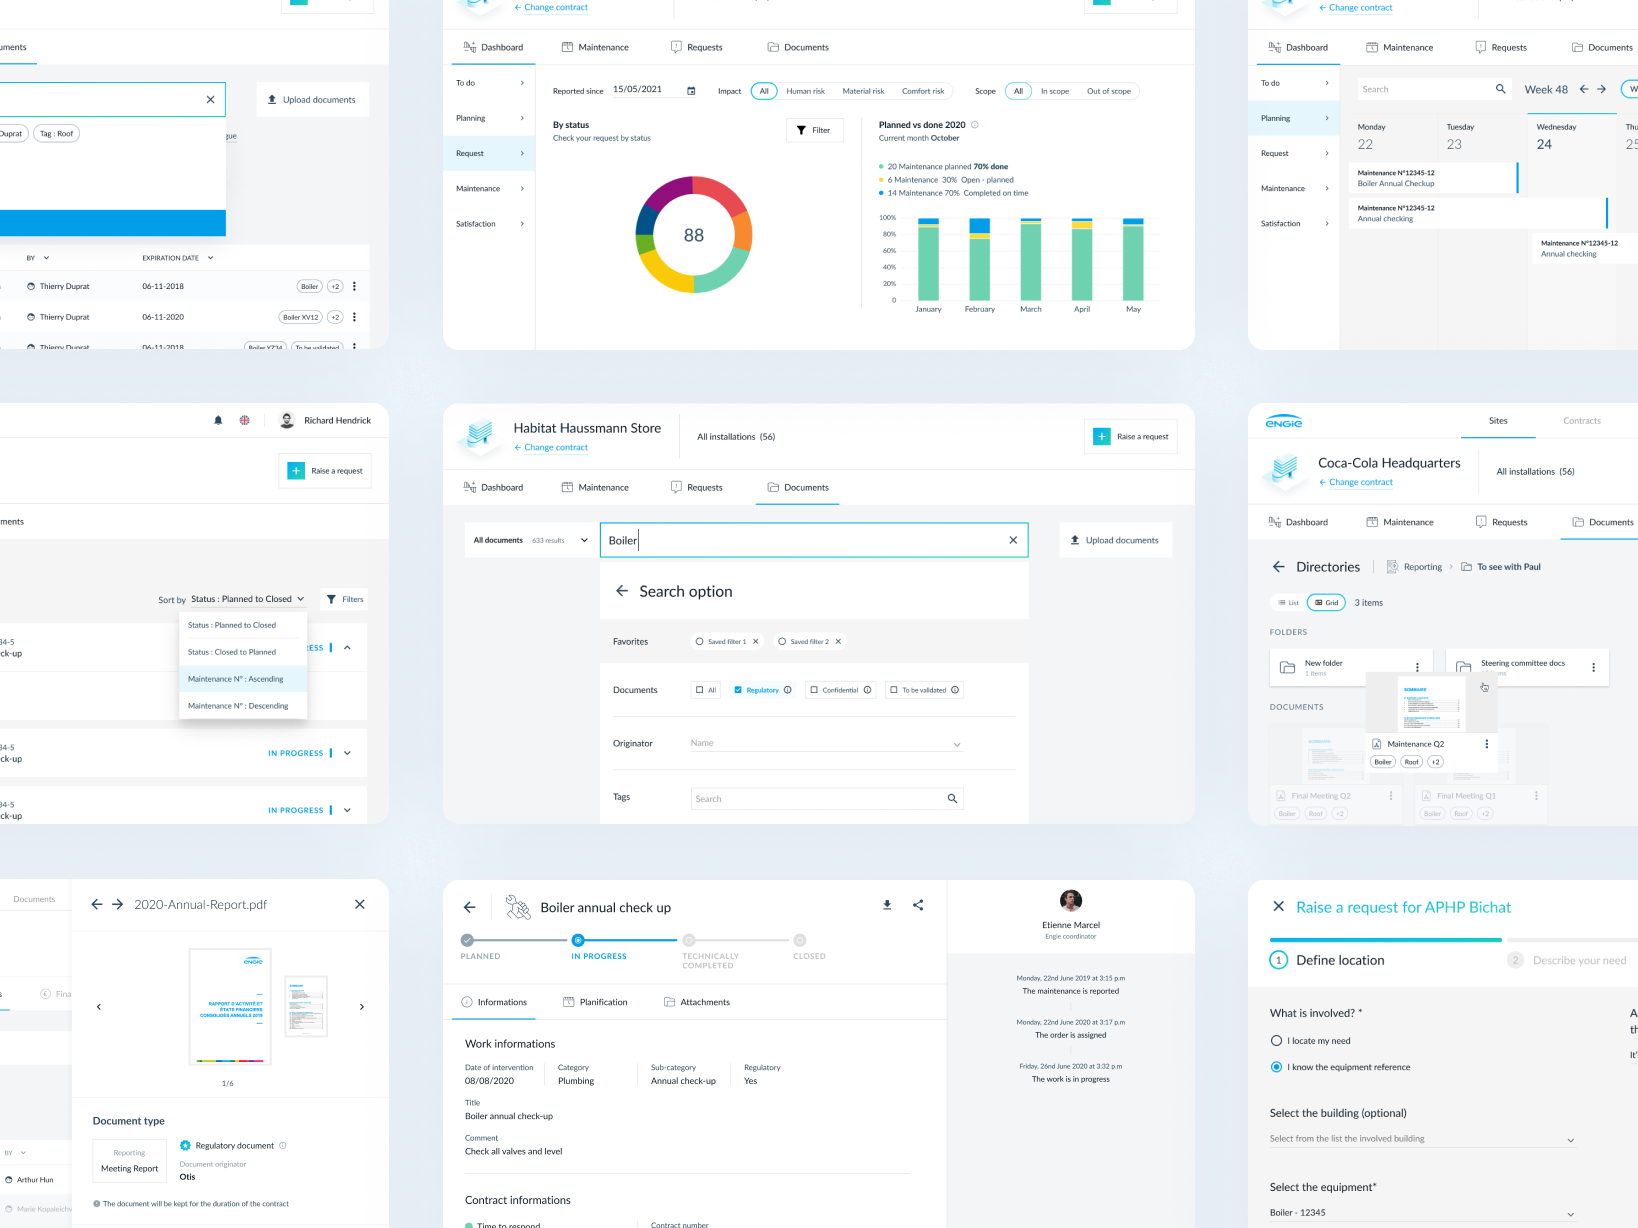Viewport: 1638px width, 1228px height.
Task: Open the Filters button beside Sort by
Action: tap(345, 599)
